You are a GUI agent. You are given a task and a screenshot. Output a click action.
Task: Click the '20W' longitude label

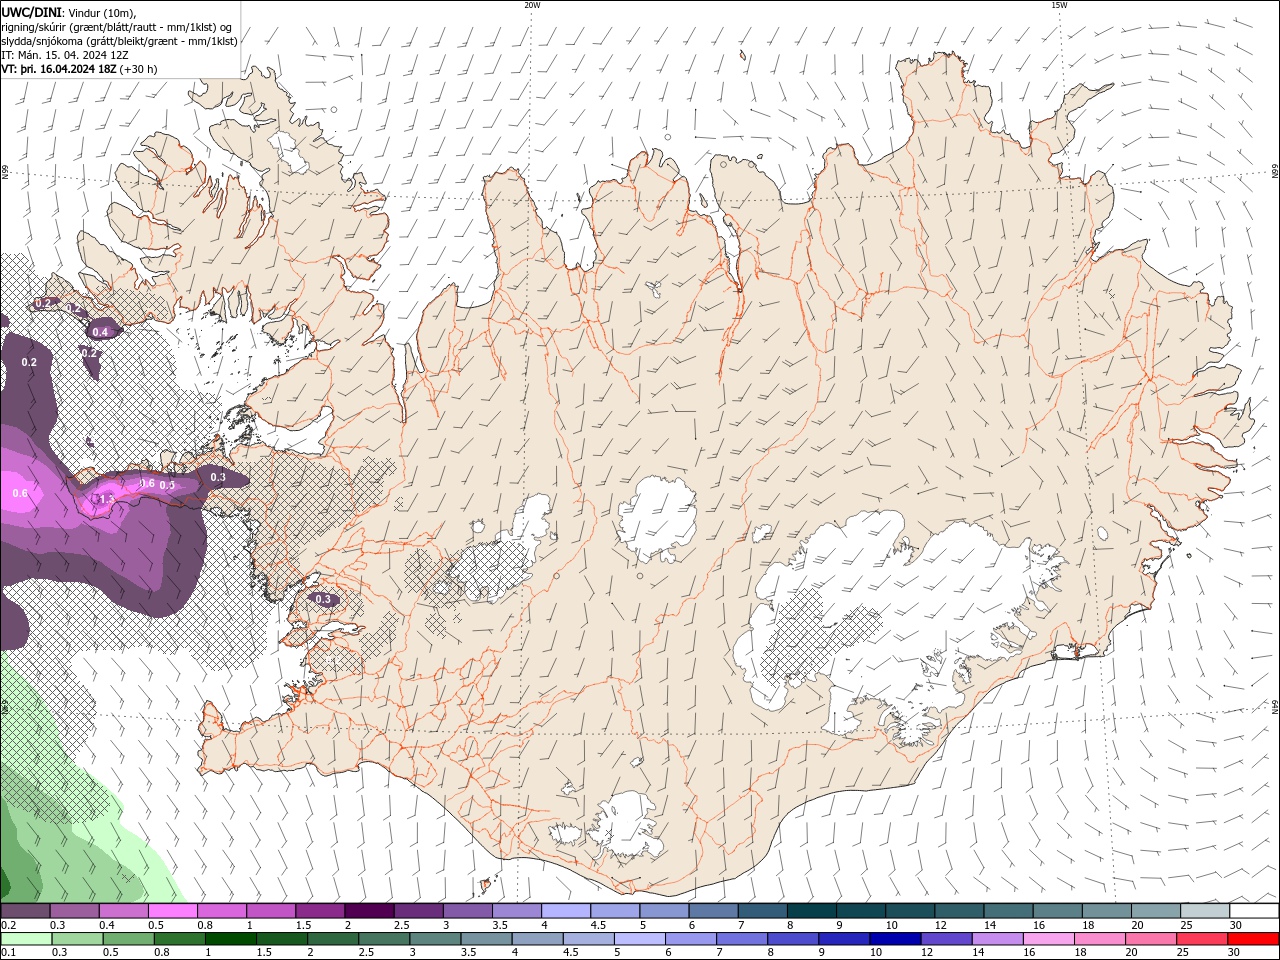coord(532,5)
